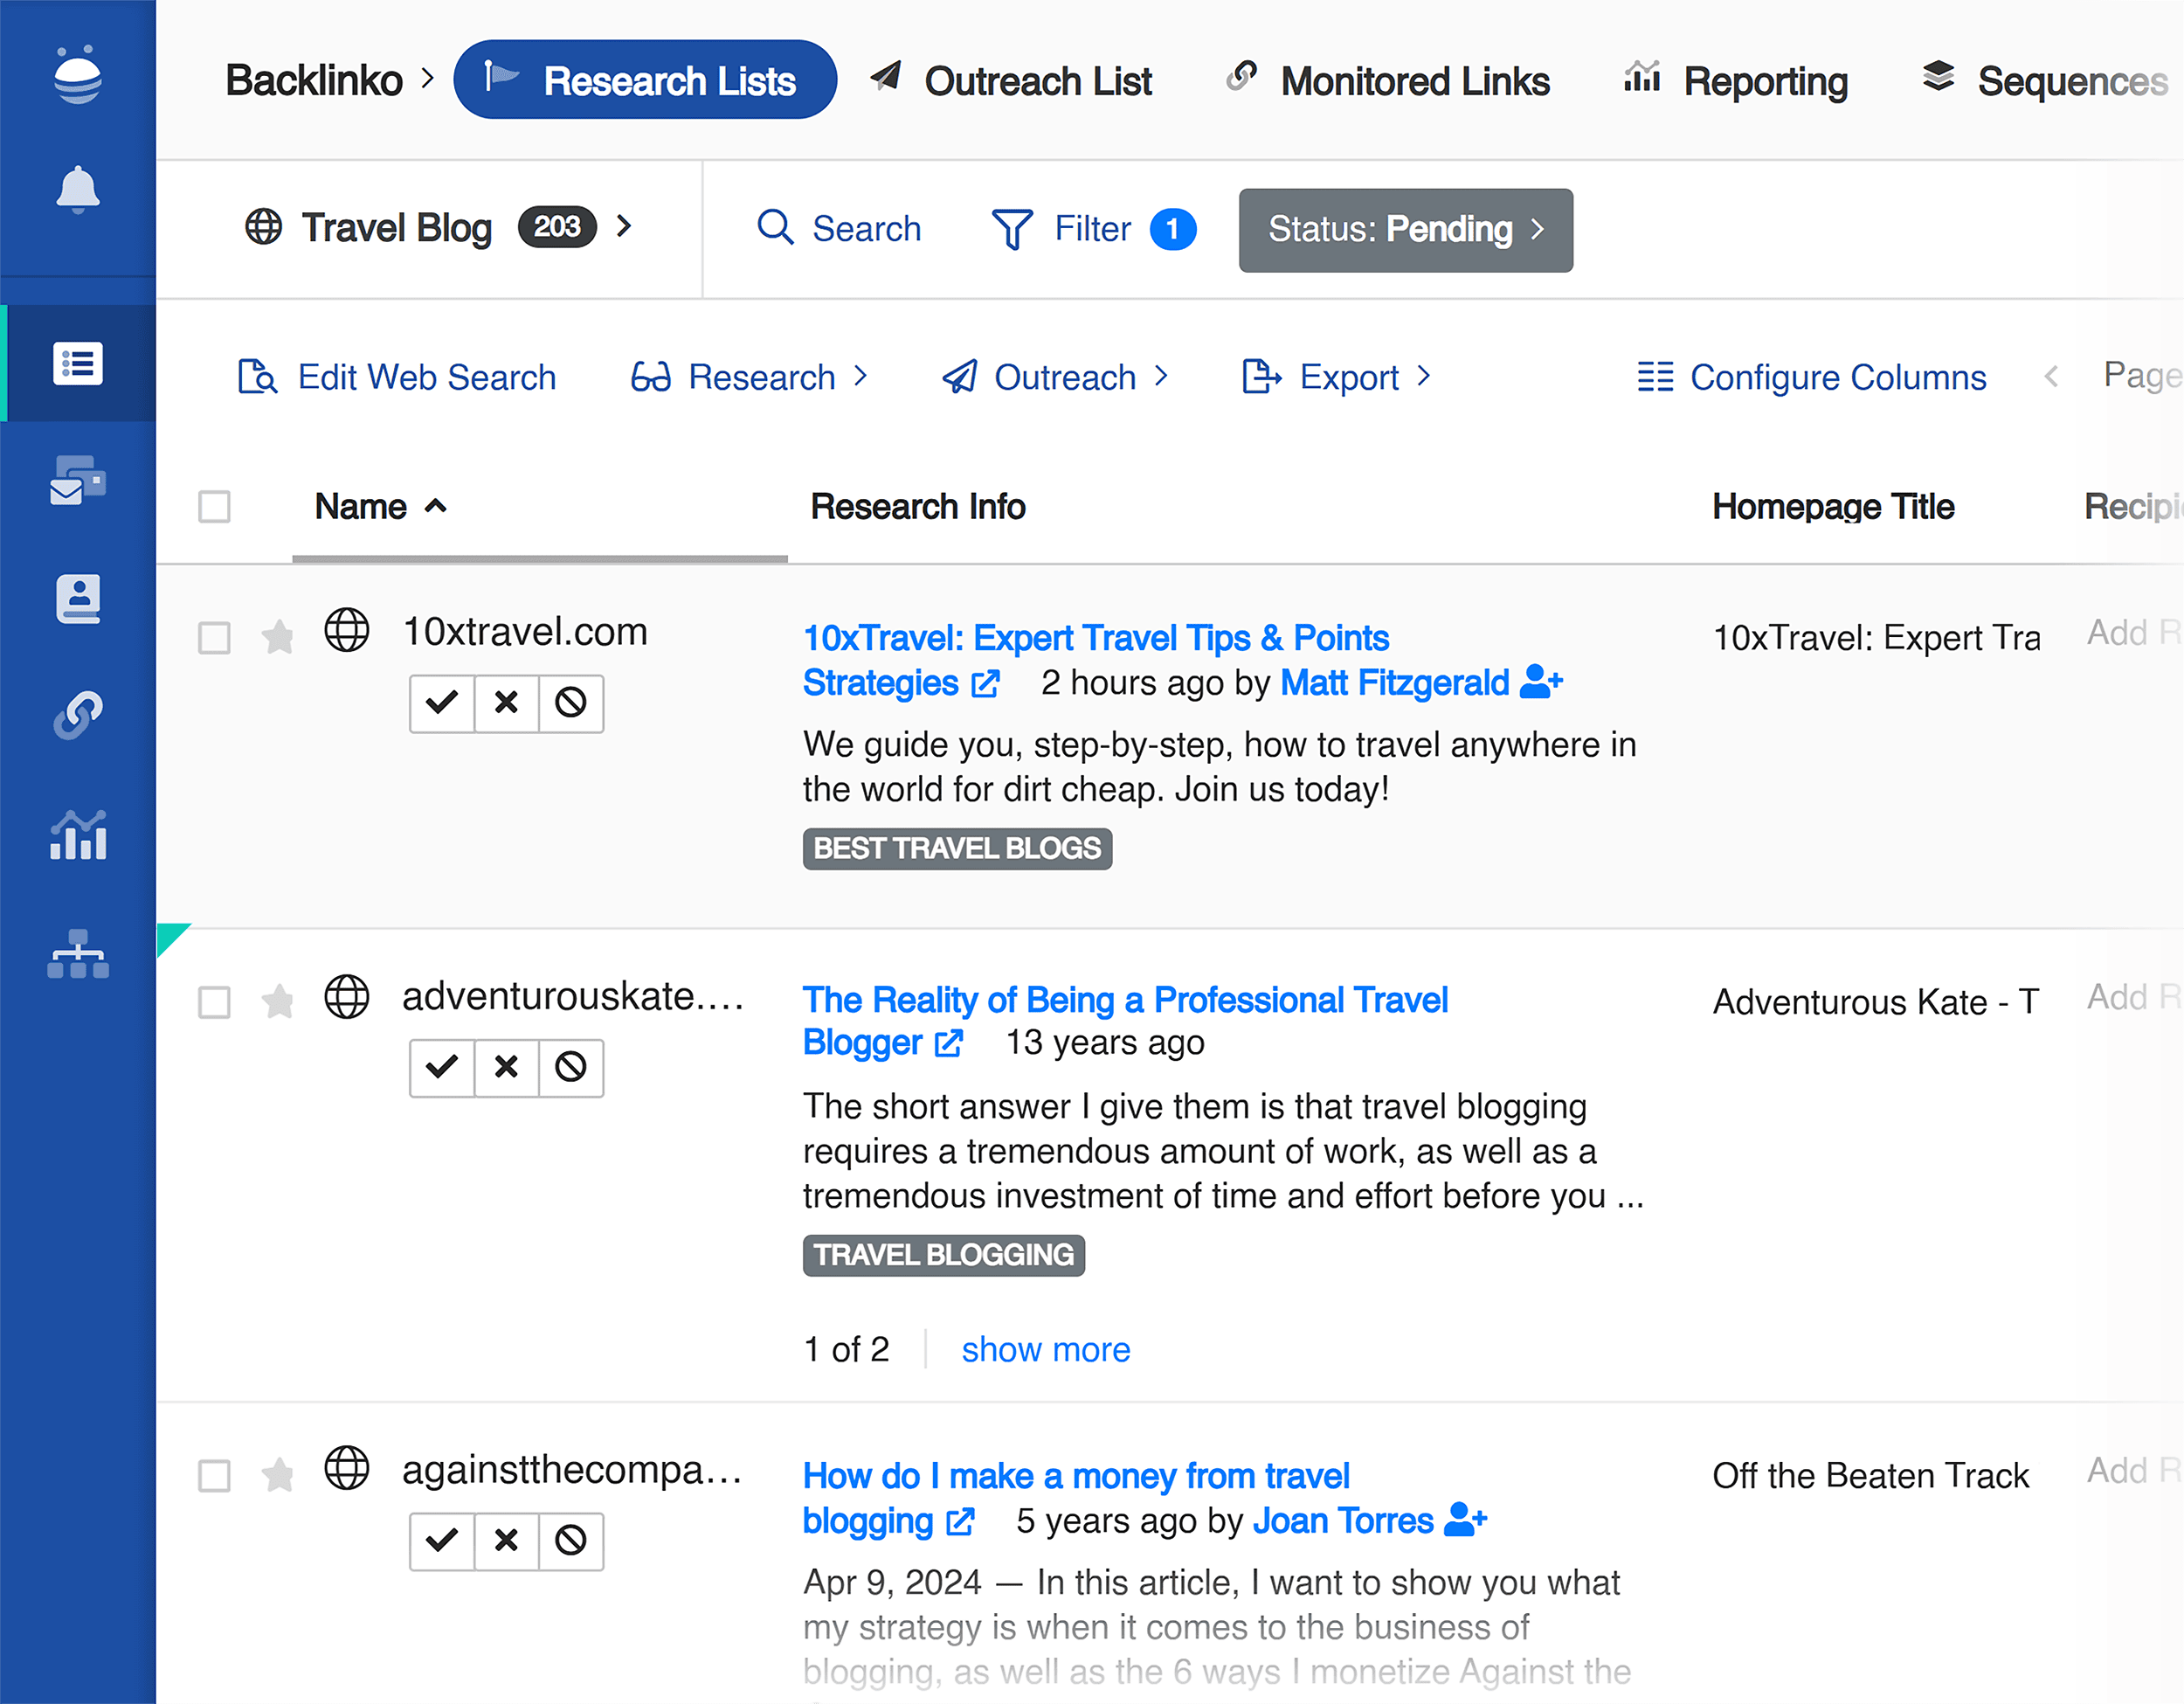Click Edit Web Search
This screenshot has height=1704, width=2184.
[397, 377]
